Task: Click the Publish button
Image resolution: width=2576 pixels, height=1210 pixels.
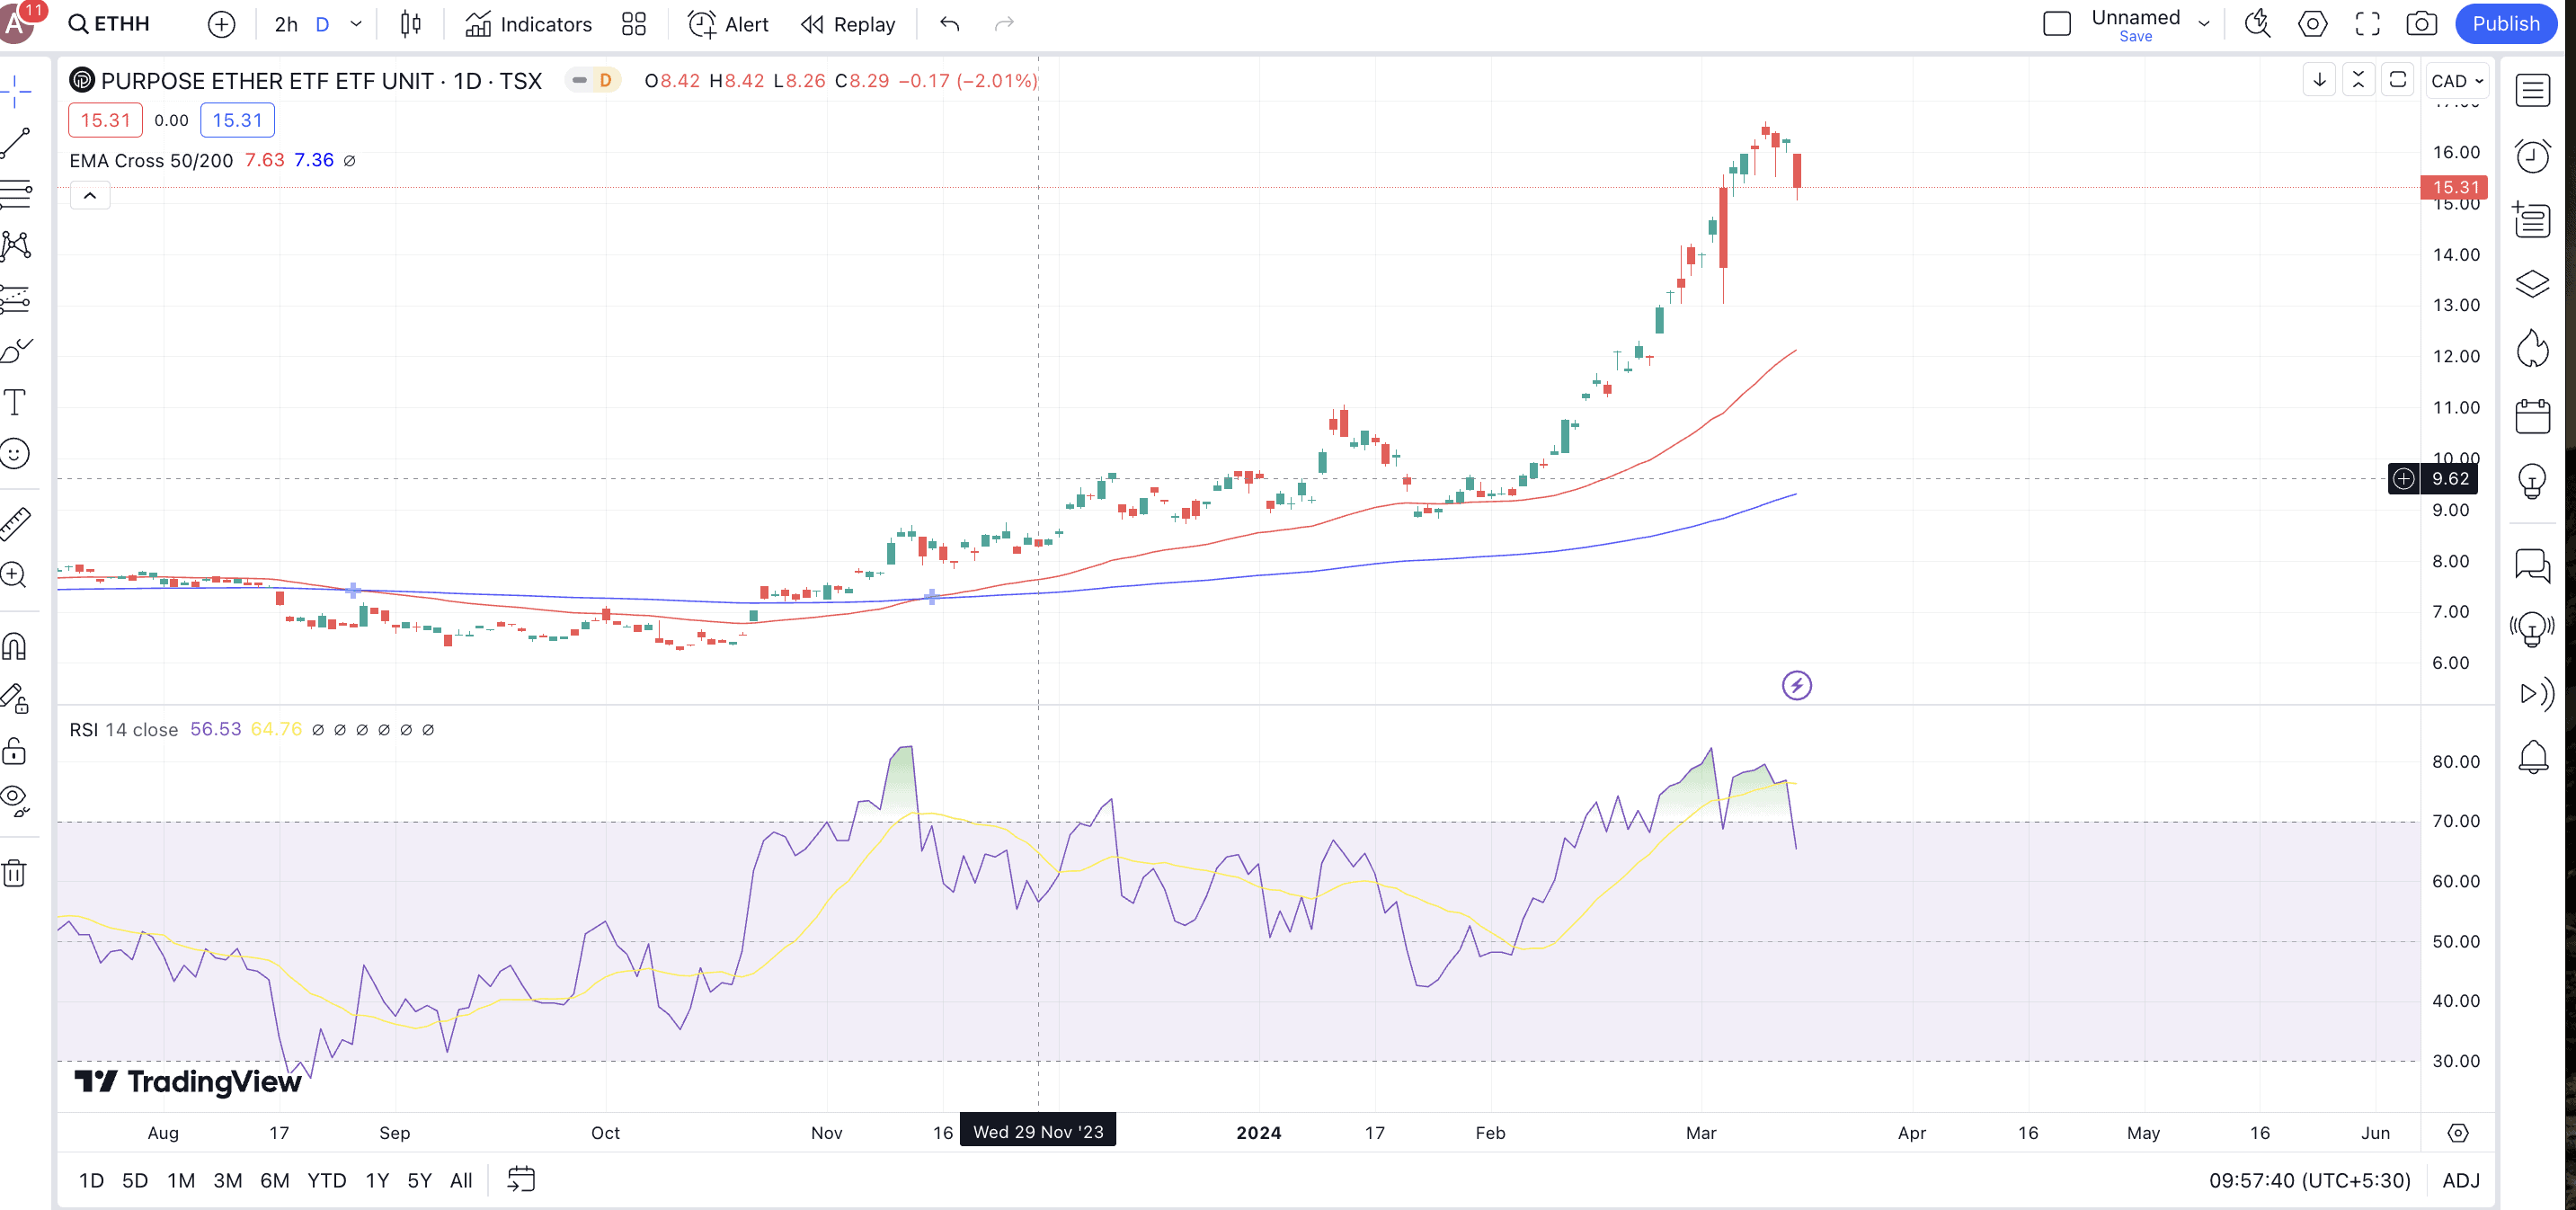Action: (2505, 24)
